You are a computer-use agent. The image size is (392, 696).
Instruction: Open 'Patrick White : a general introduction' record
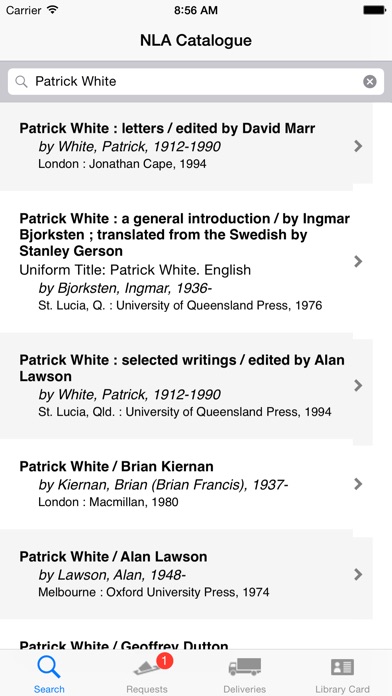tap(186, 262)
